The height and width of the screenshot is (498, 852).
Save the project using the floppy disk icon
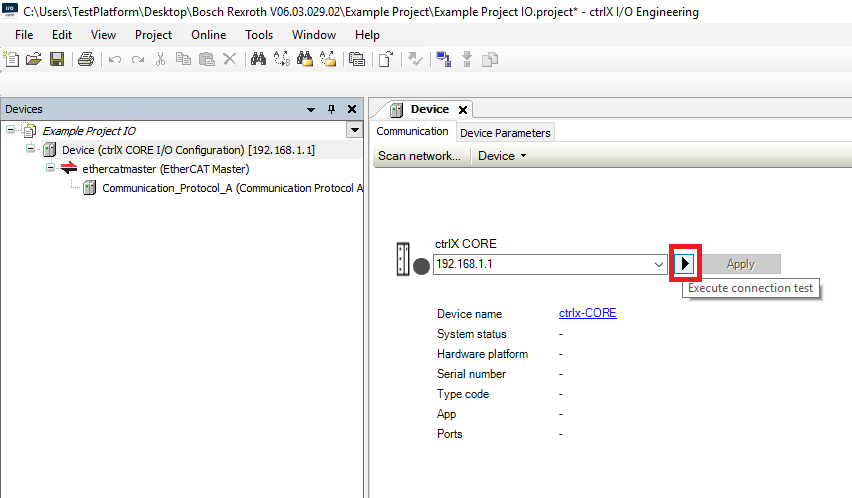point(57,59)
